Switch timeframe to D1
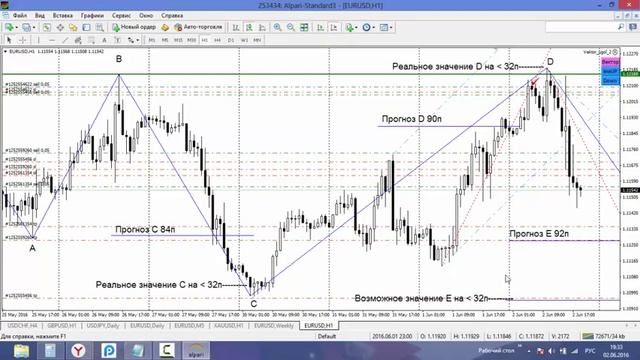The width and height of the screenshot is (640, 360). click(231, 40)
